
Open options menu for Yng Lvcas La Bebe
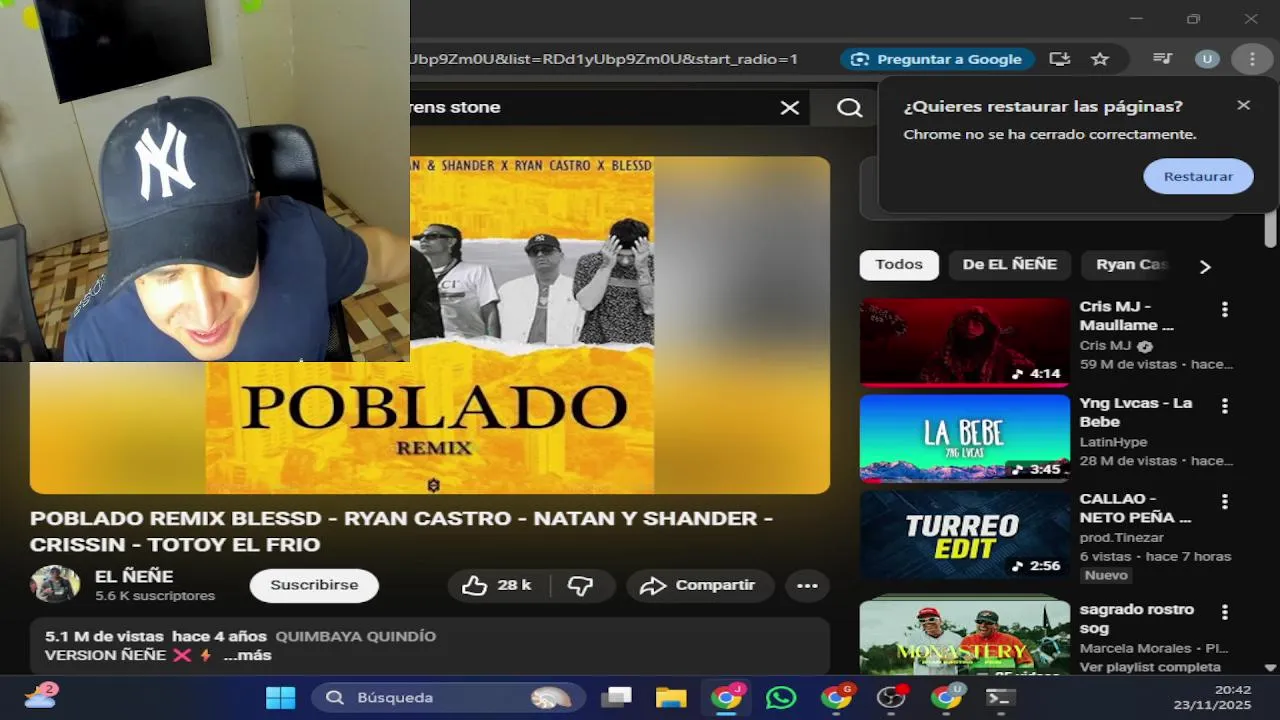point(1224,406)
